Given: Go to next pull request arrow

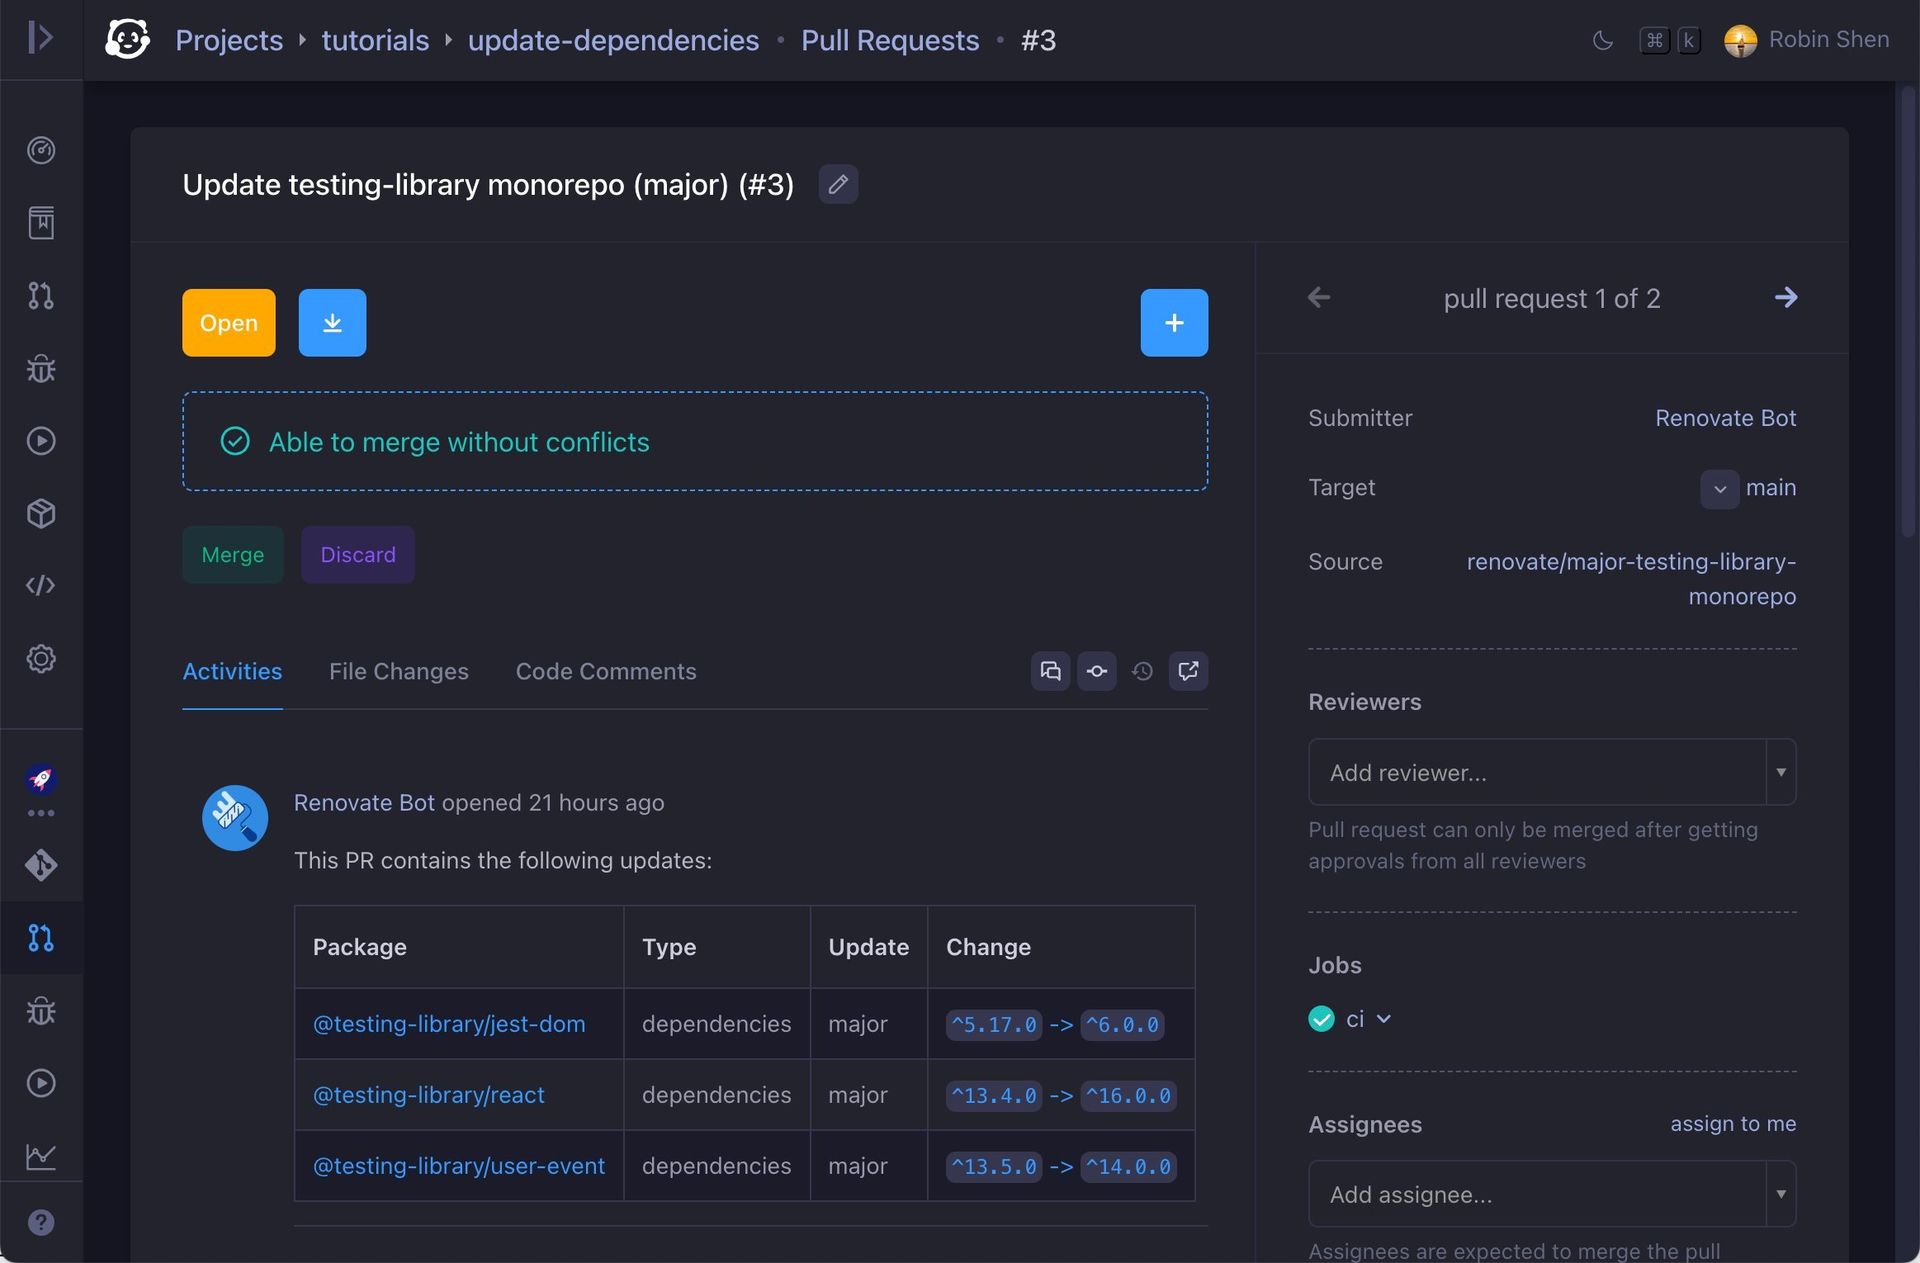Looking at the screenshot, I should (1785, 298).
